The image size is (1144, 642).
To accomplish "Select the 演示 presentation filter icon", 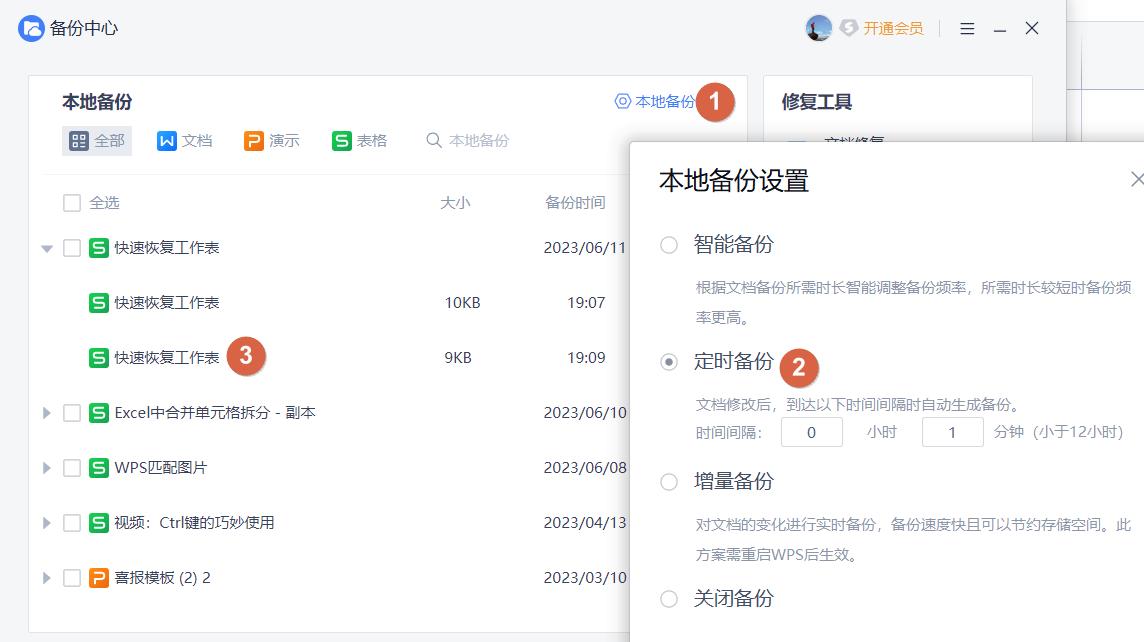I will 252,141.
